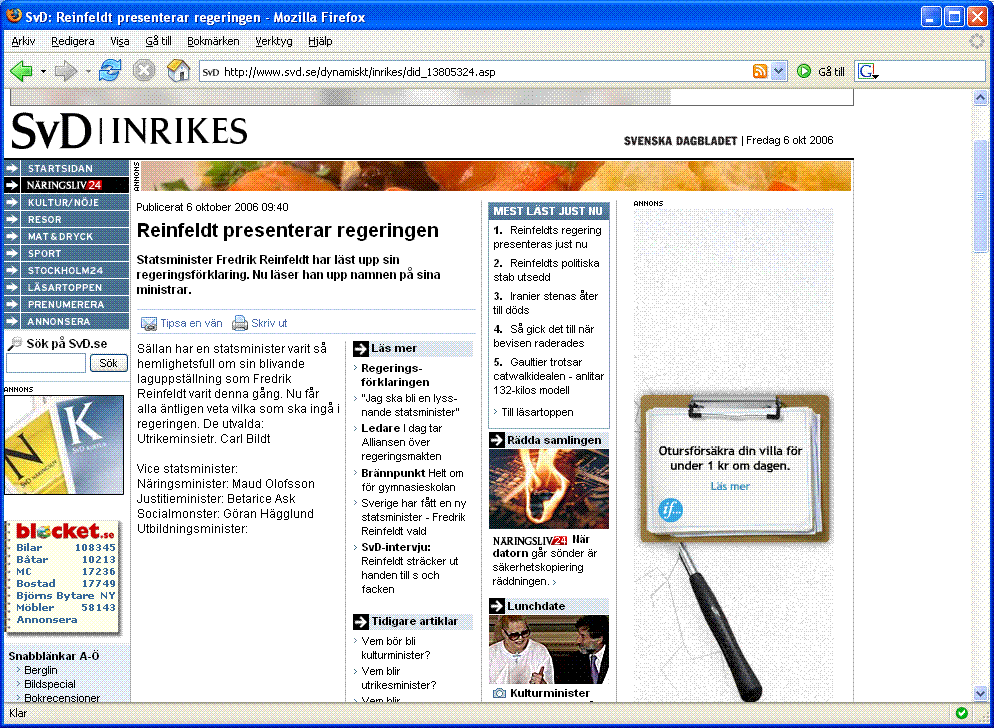The image size is (994, 728).
Task: Open Reinfeldts politiska stab utsedd article
Action: [546, 270]
